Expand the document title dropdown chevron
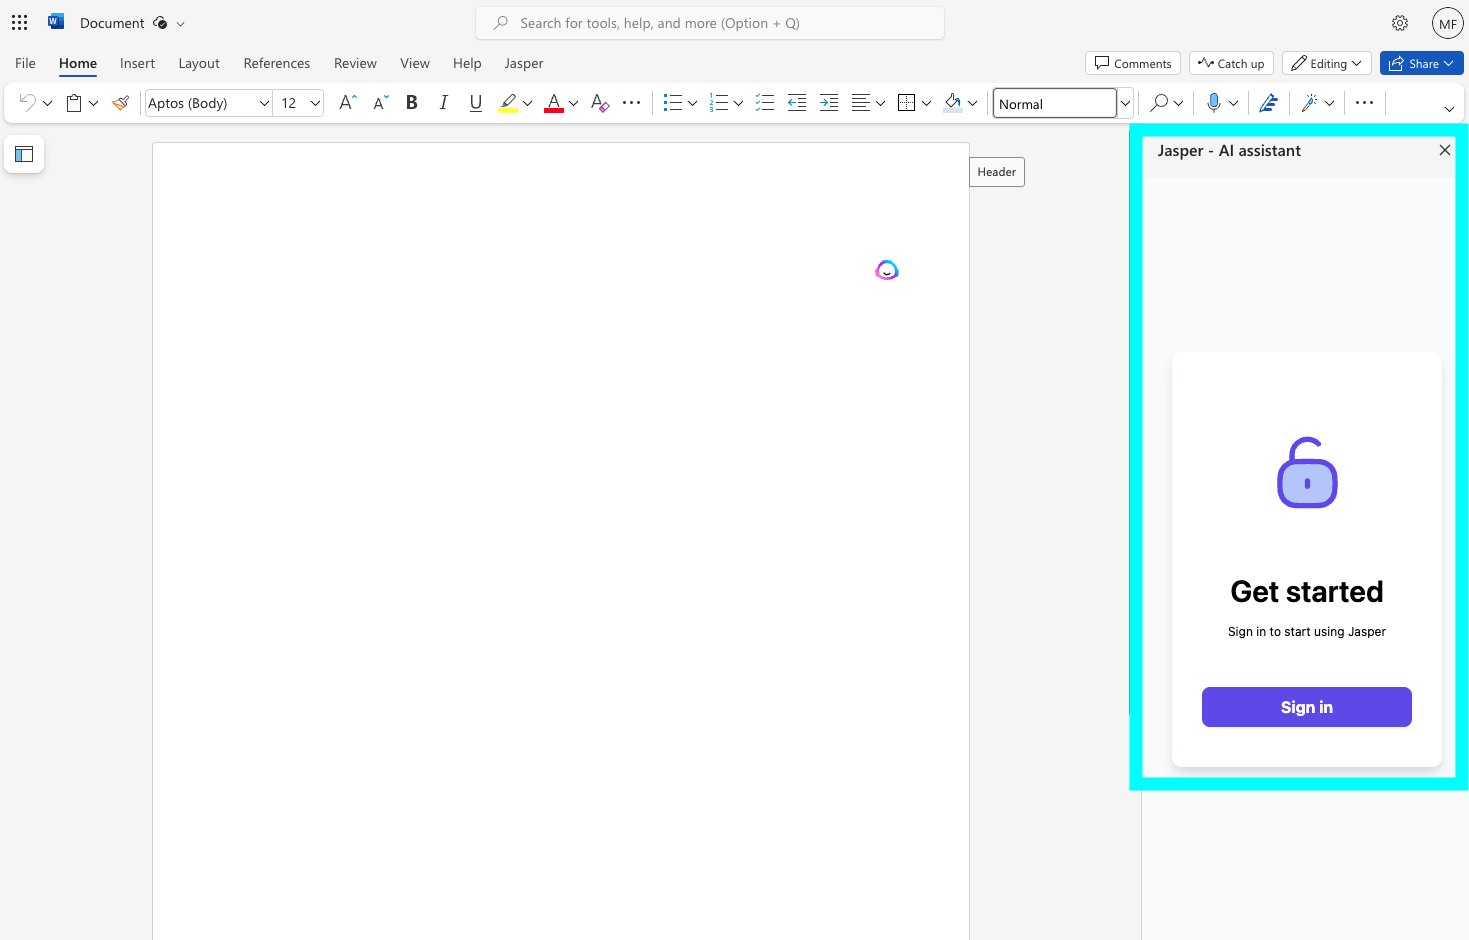The image size is (1469, 940). [181, 23]
